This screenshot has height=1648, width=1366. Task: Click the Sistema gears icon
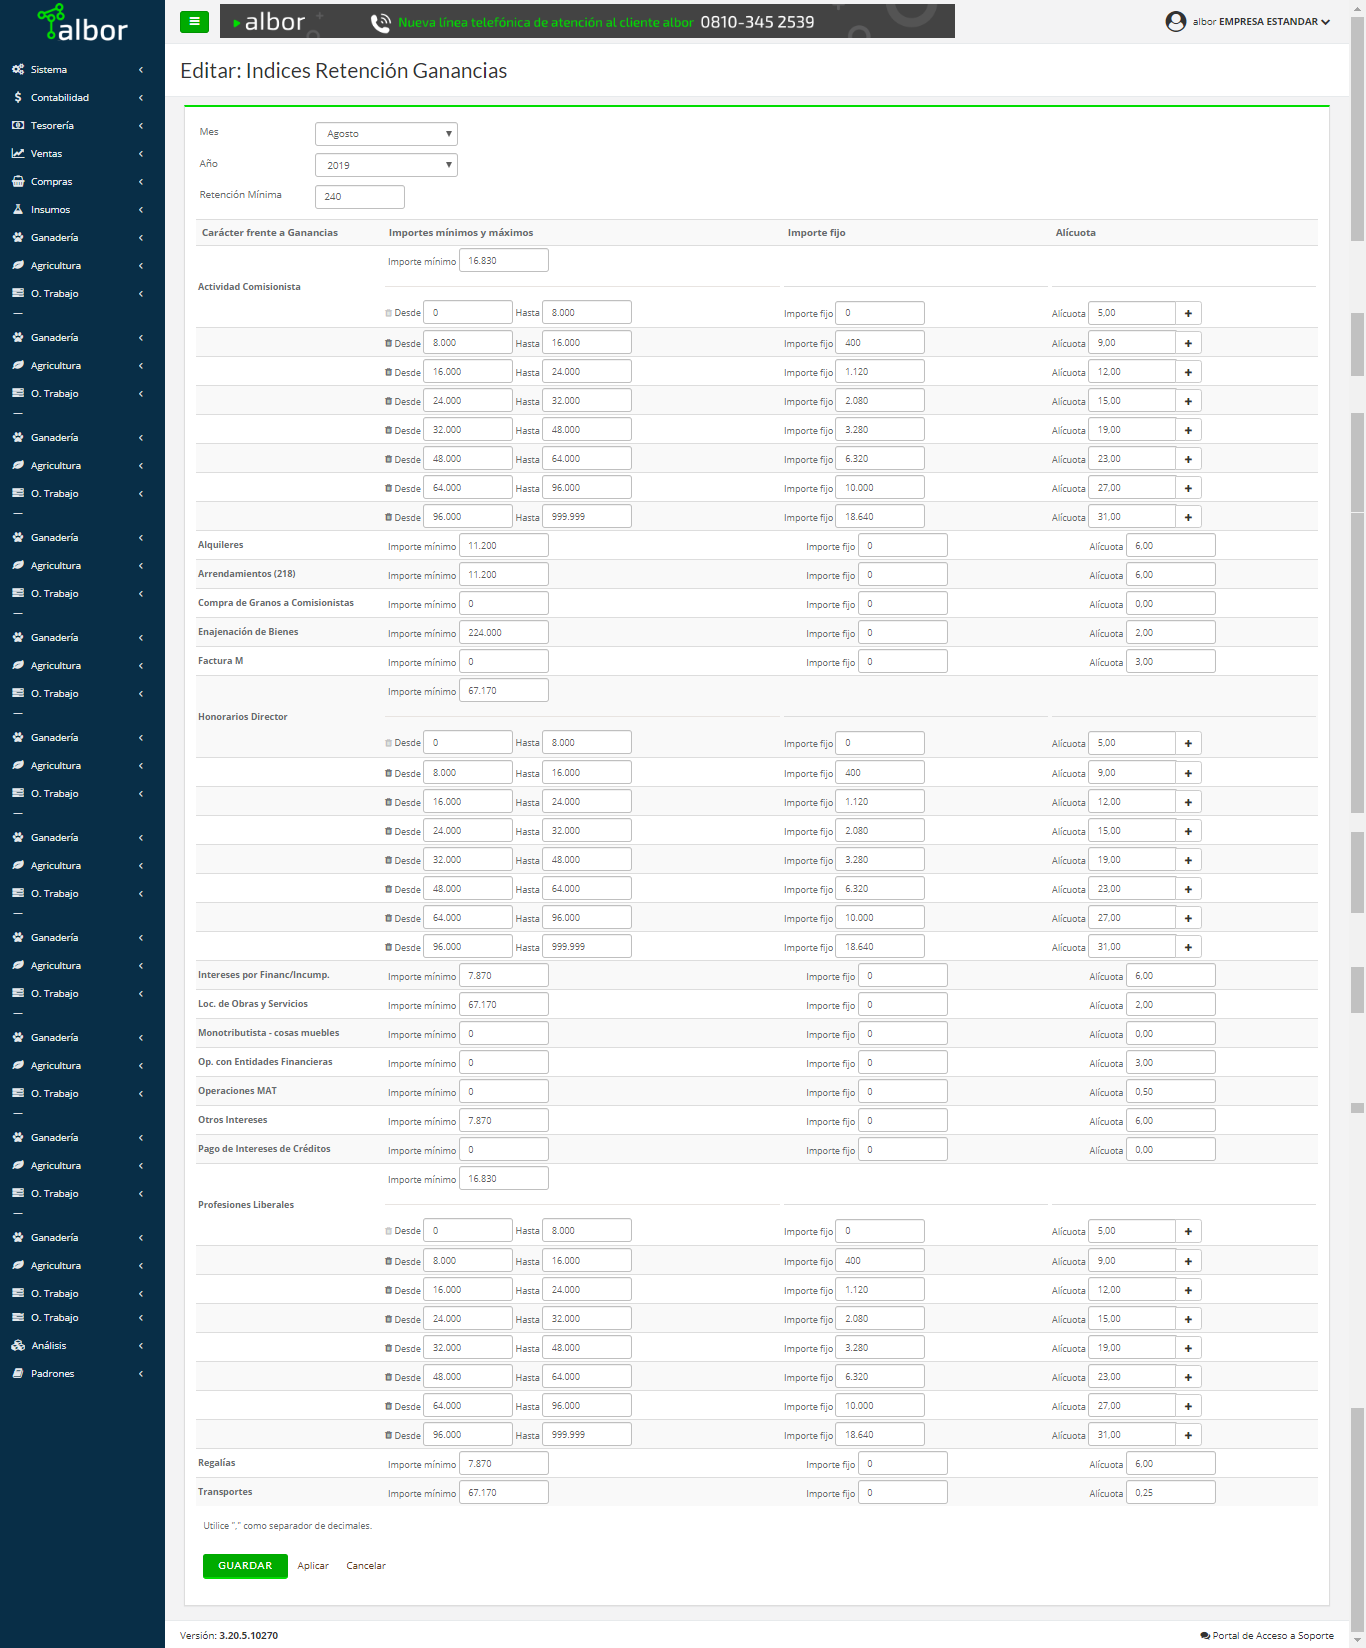pyautogui.click(x=18, y=69)
